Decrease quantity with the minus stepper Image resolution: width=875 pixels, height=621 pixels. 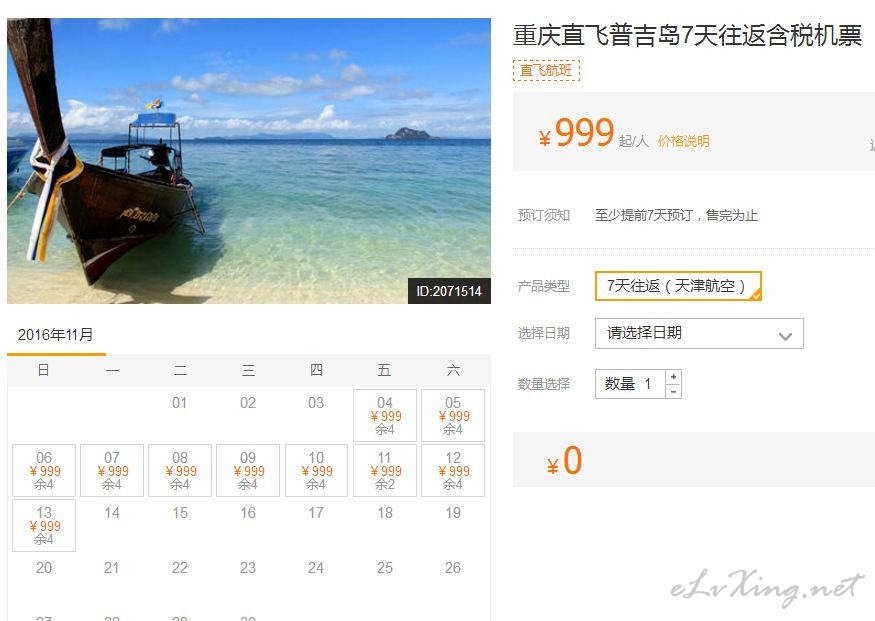tap(674, 392)
